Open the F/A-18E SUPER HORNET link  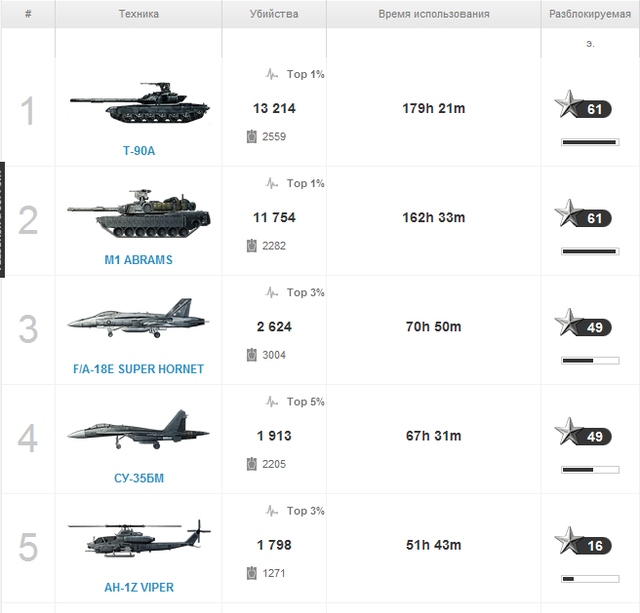click(138, 369)
